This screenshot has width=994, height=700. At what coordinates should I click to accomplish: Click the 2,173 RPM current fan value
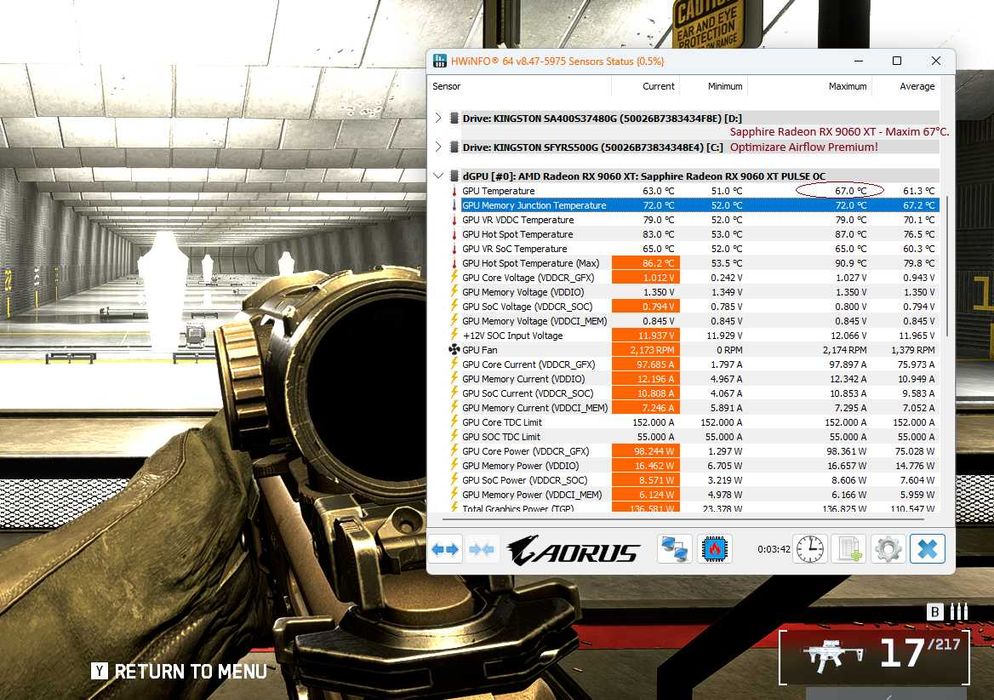[652, 350]
